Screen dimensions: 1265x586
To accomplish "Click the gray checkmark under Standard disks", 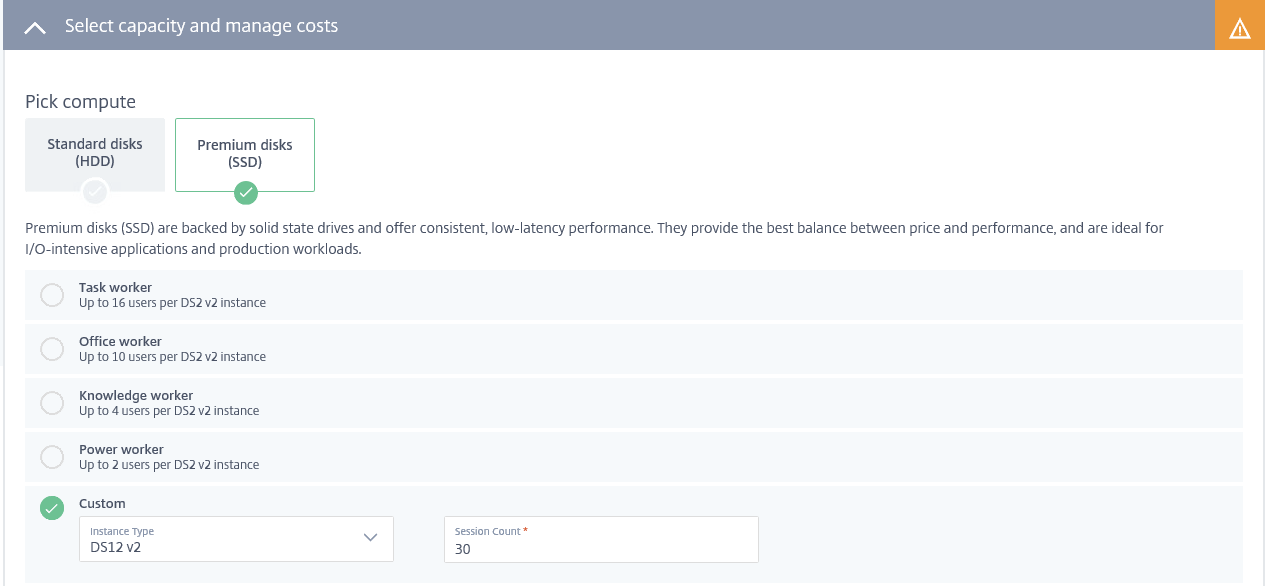I will pos(95,191).
